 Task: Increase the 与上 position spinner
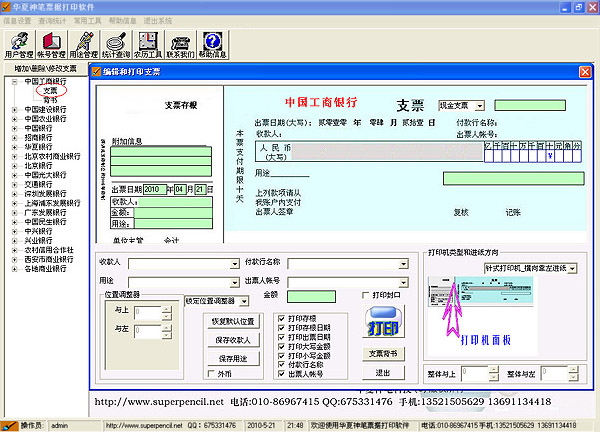pyautogui.click(x=167, y=309)
